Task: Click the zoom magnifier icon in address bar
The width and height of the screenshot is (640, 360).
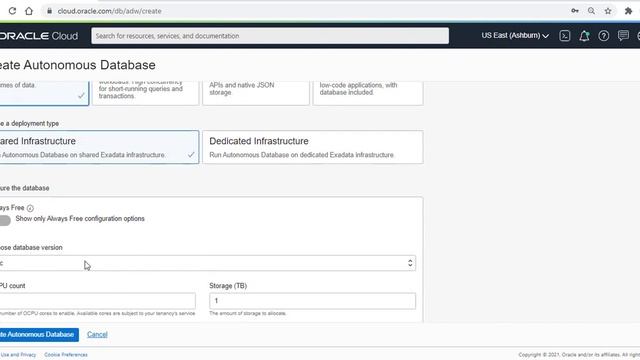Action: (x=591, y=11)
